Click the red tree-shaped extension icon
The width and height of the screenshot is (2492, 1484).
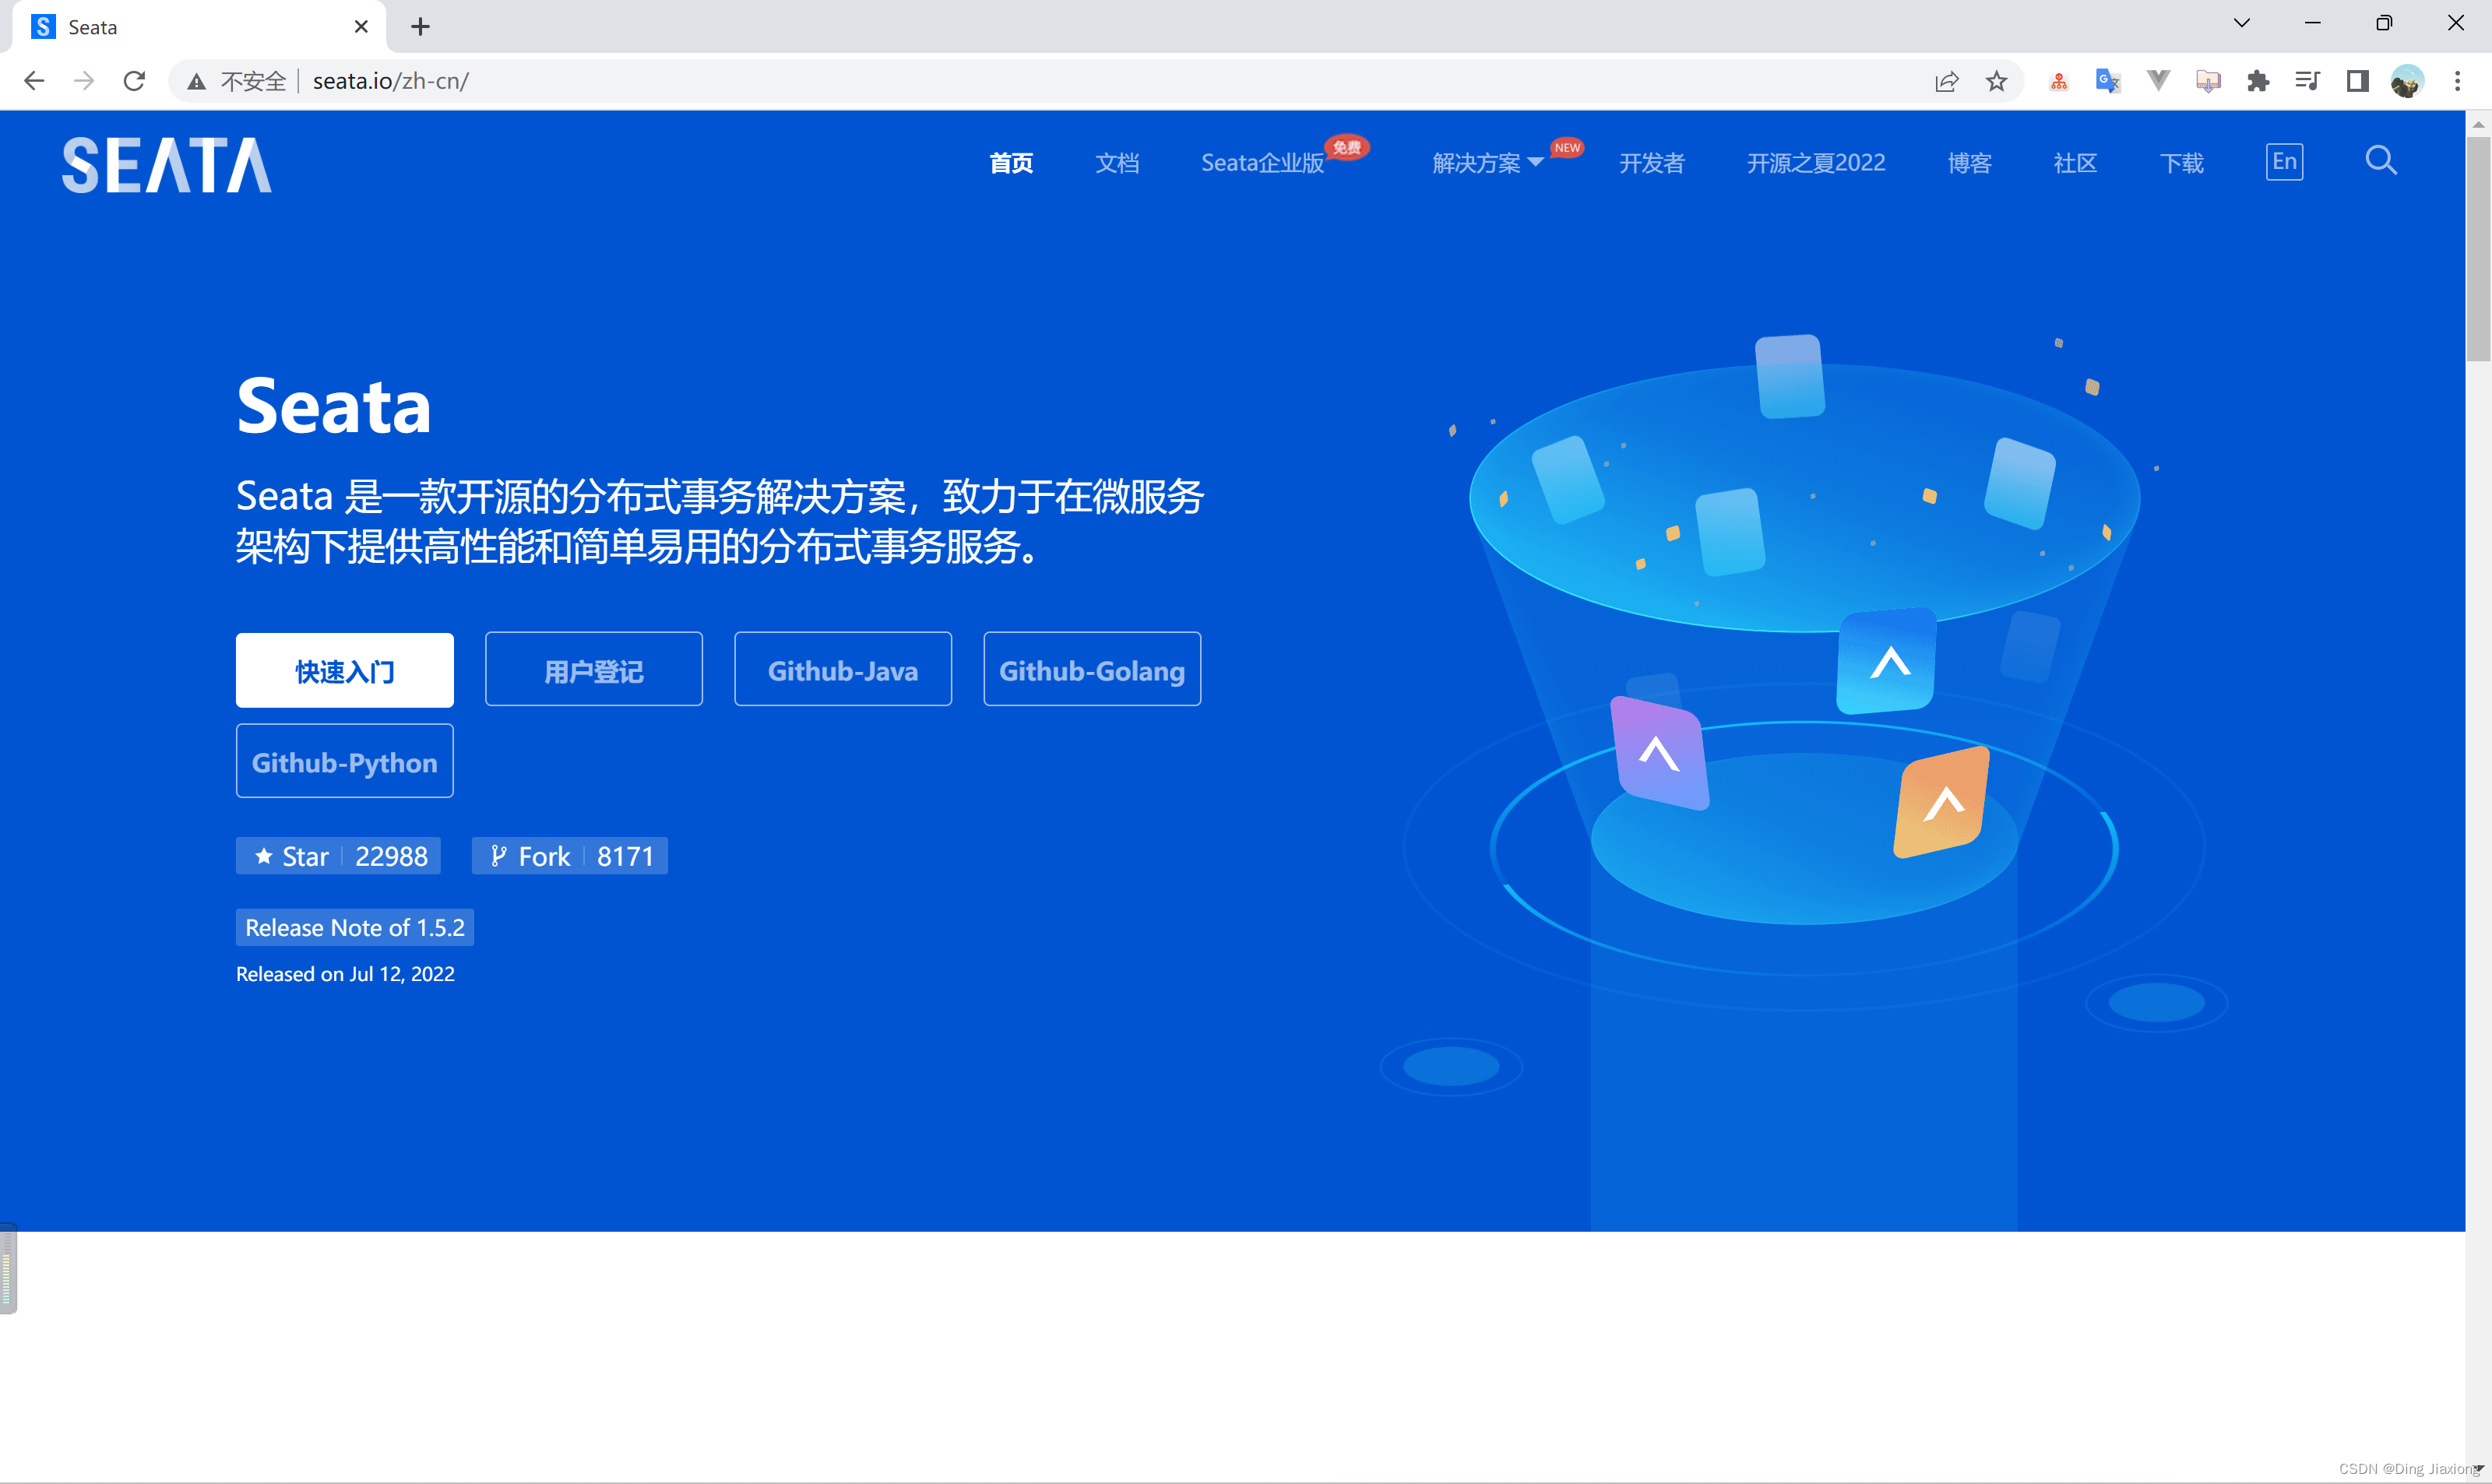(2059, 81)
